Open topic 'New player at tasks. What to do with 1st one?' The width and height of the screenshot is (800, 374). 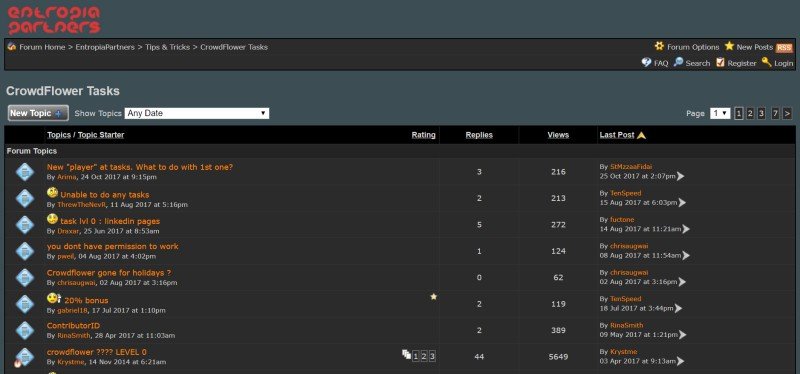140,167
